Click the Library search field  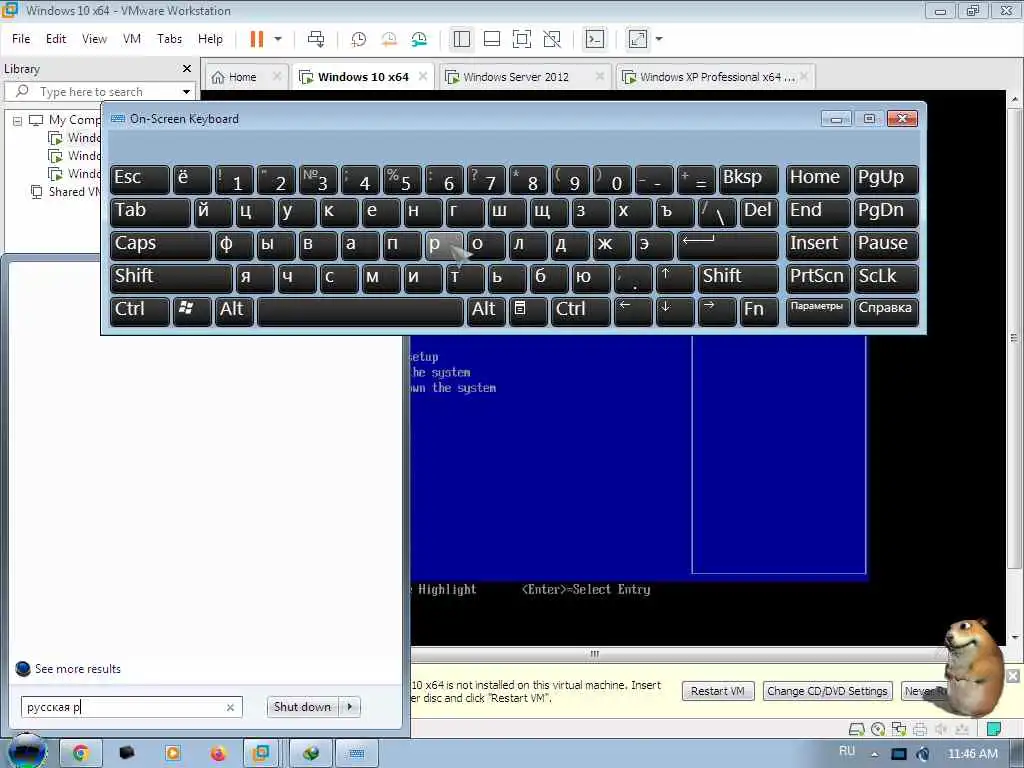tap(98, 91)
